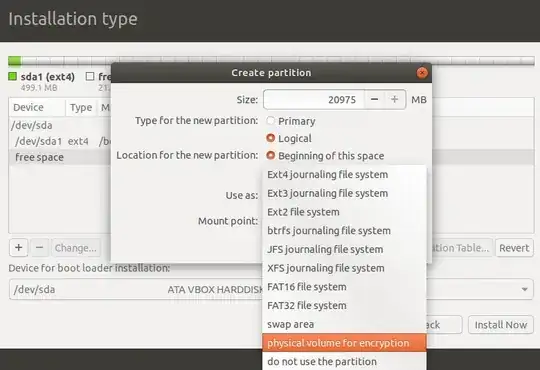The width and height of the screenshot is (540, 370).
Task: Pick Ext2 file system option
Action: 344,212
